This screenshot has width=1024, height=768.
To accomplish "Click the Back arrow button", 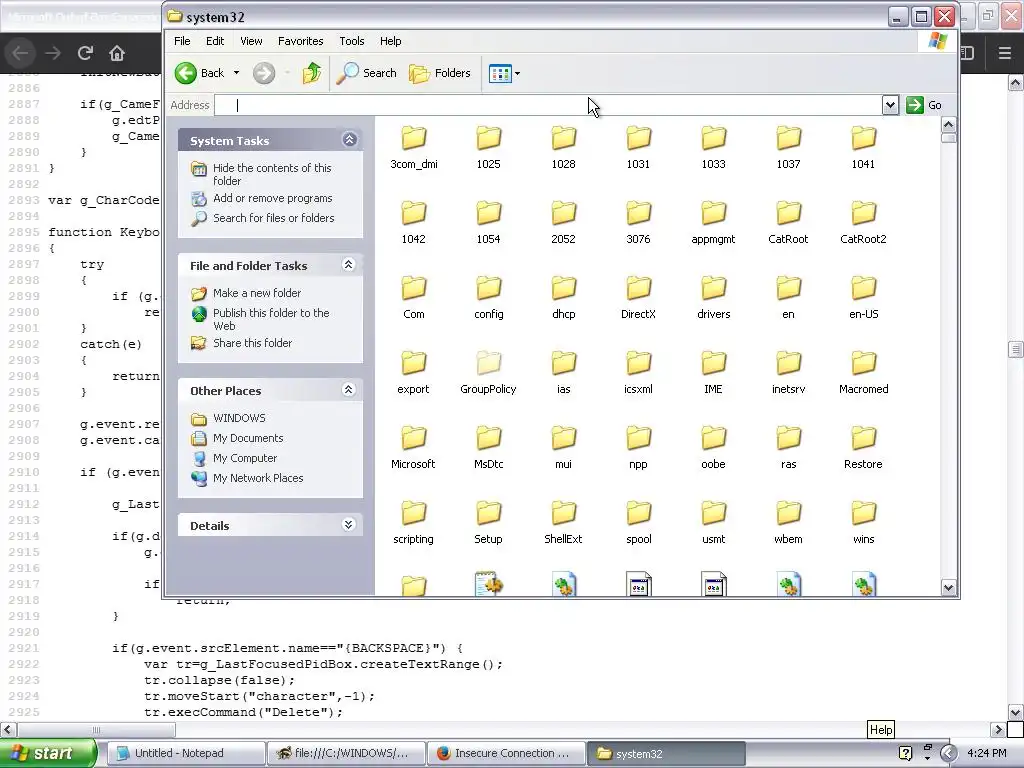I will pos(186,73).
